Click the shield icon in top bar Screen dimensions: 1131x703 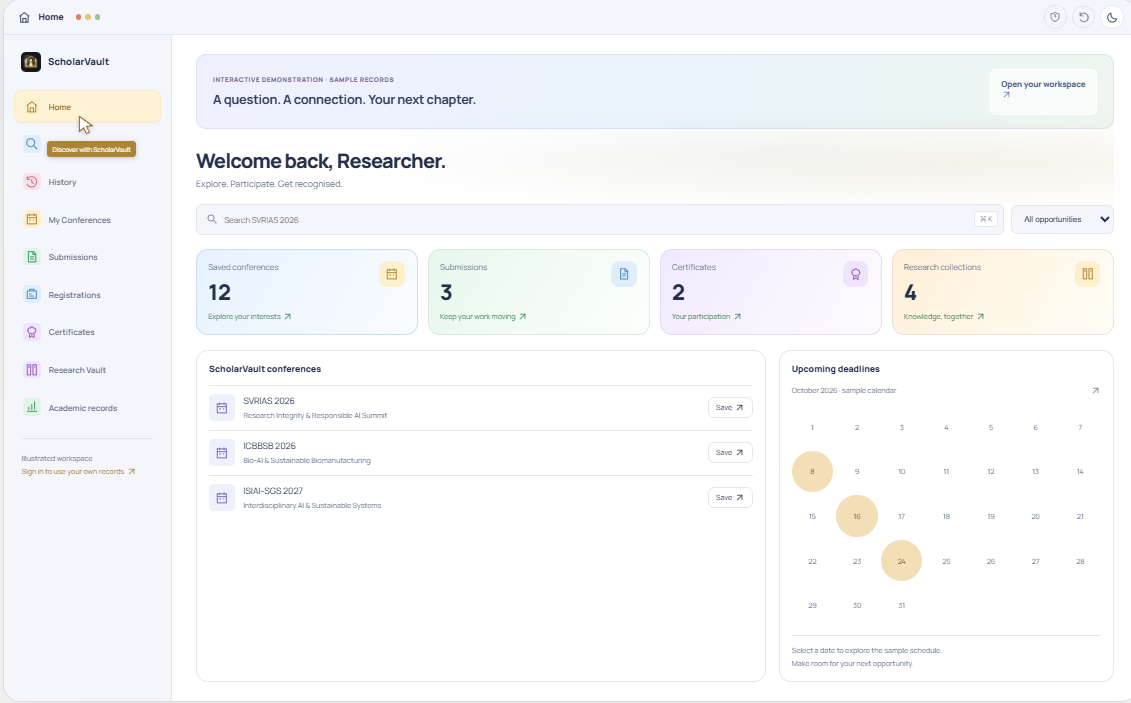(1055, 17)
